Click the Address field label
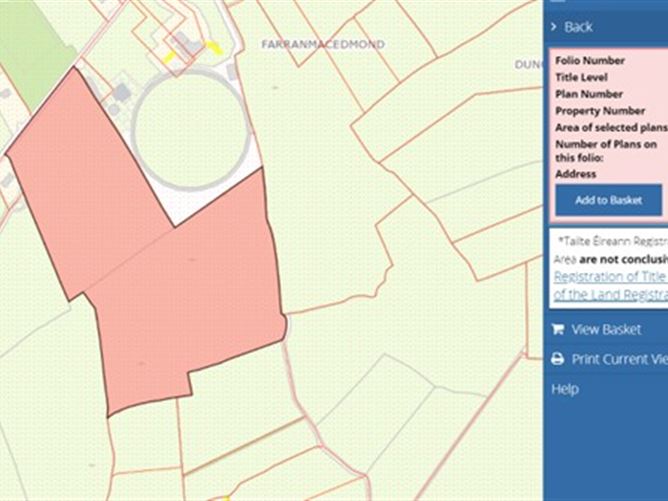Screen dimensions: 668x501 pyautogui.click(x=576, y=174)
